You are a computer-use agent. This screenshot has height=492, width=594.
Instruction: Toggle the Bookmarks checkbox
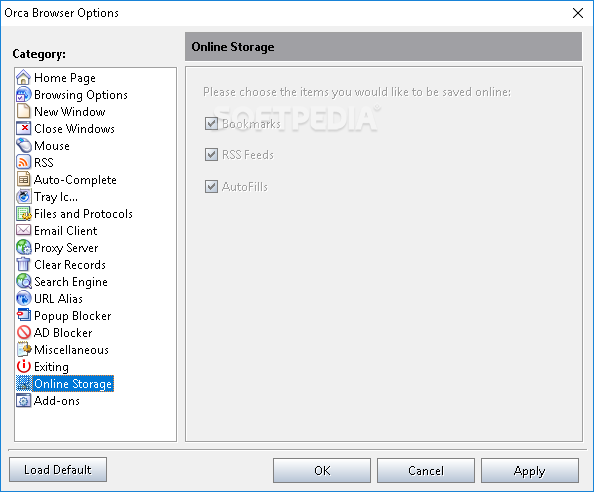coord(211,123)
